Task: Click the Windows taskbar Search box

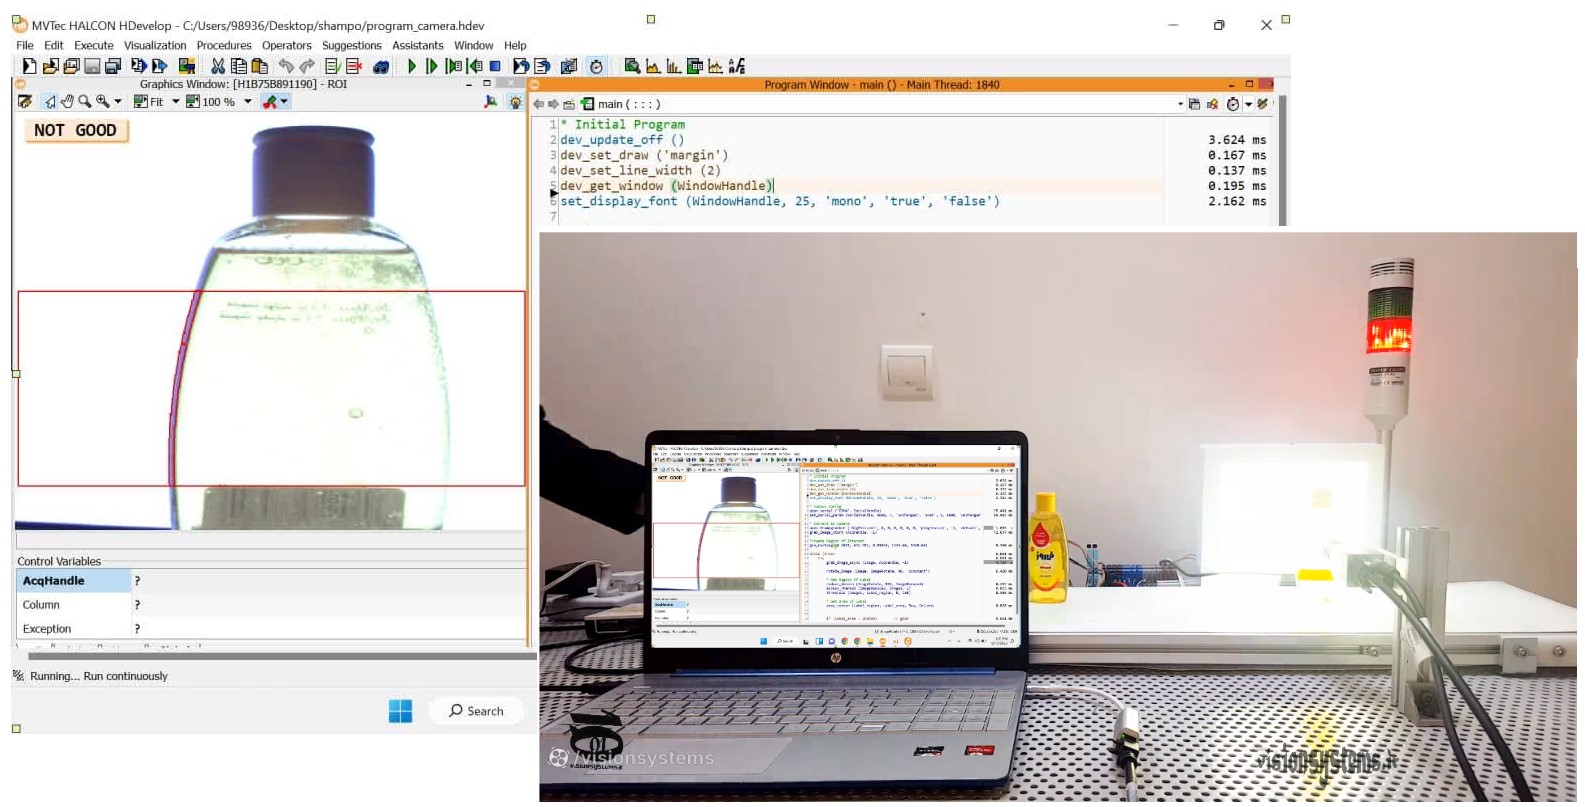Action: click(x=477, y=711)
